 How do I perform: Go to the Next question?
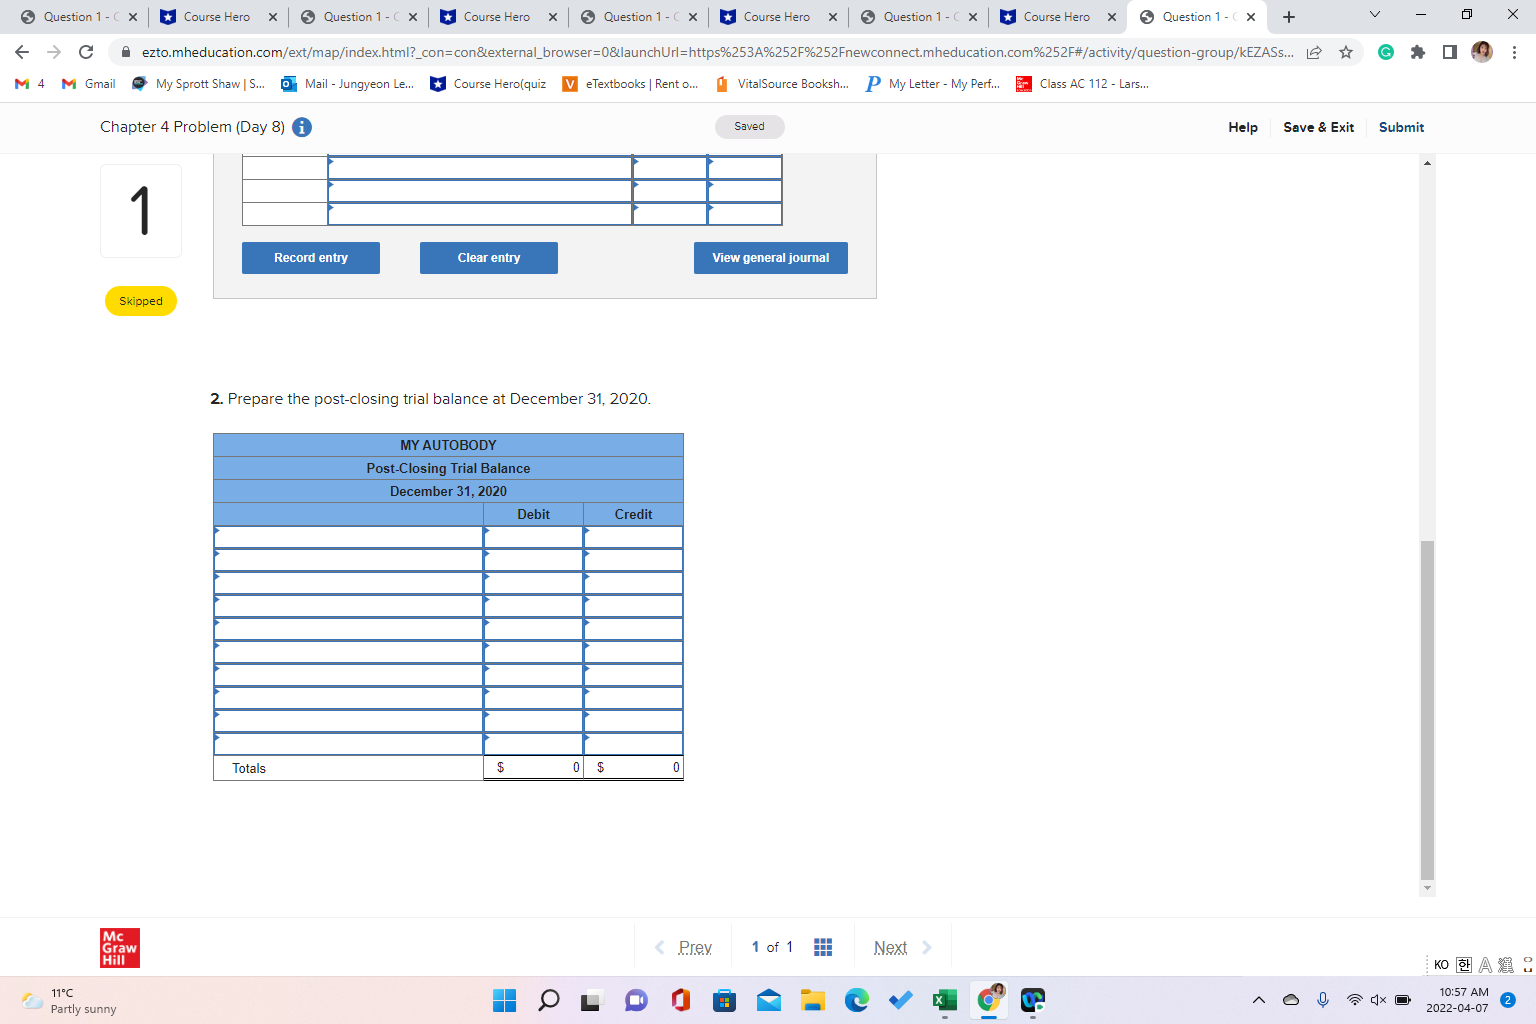[902, 947]
